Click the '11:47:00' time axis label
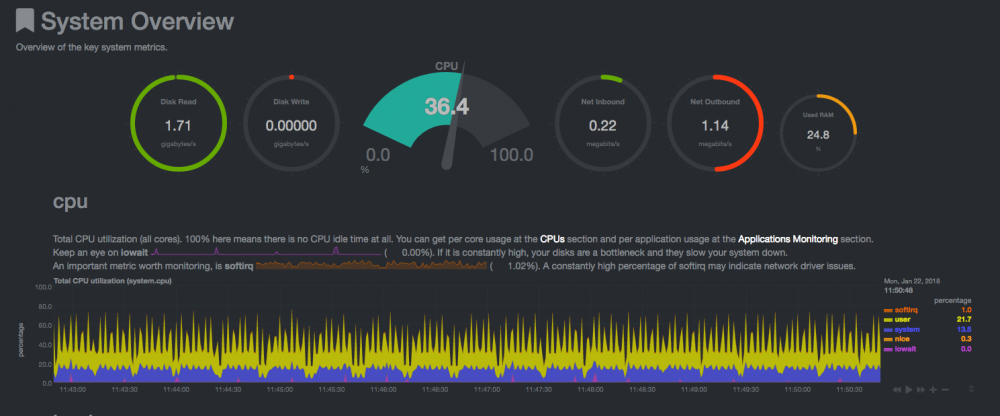This screenshot has height=416, width=1000. pos(487,389)
